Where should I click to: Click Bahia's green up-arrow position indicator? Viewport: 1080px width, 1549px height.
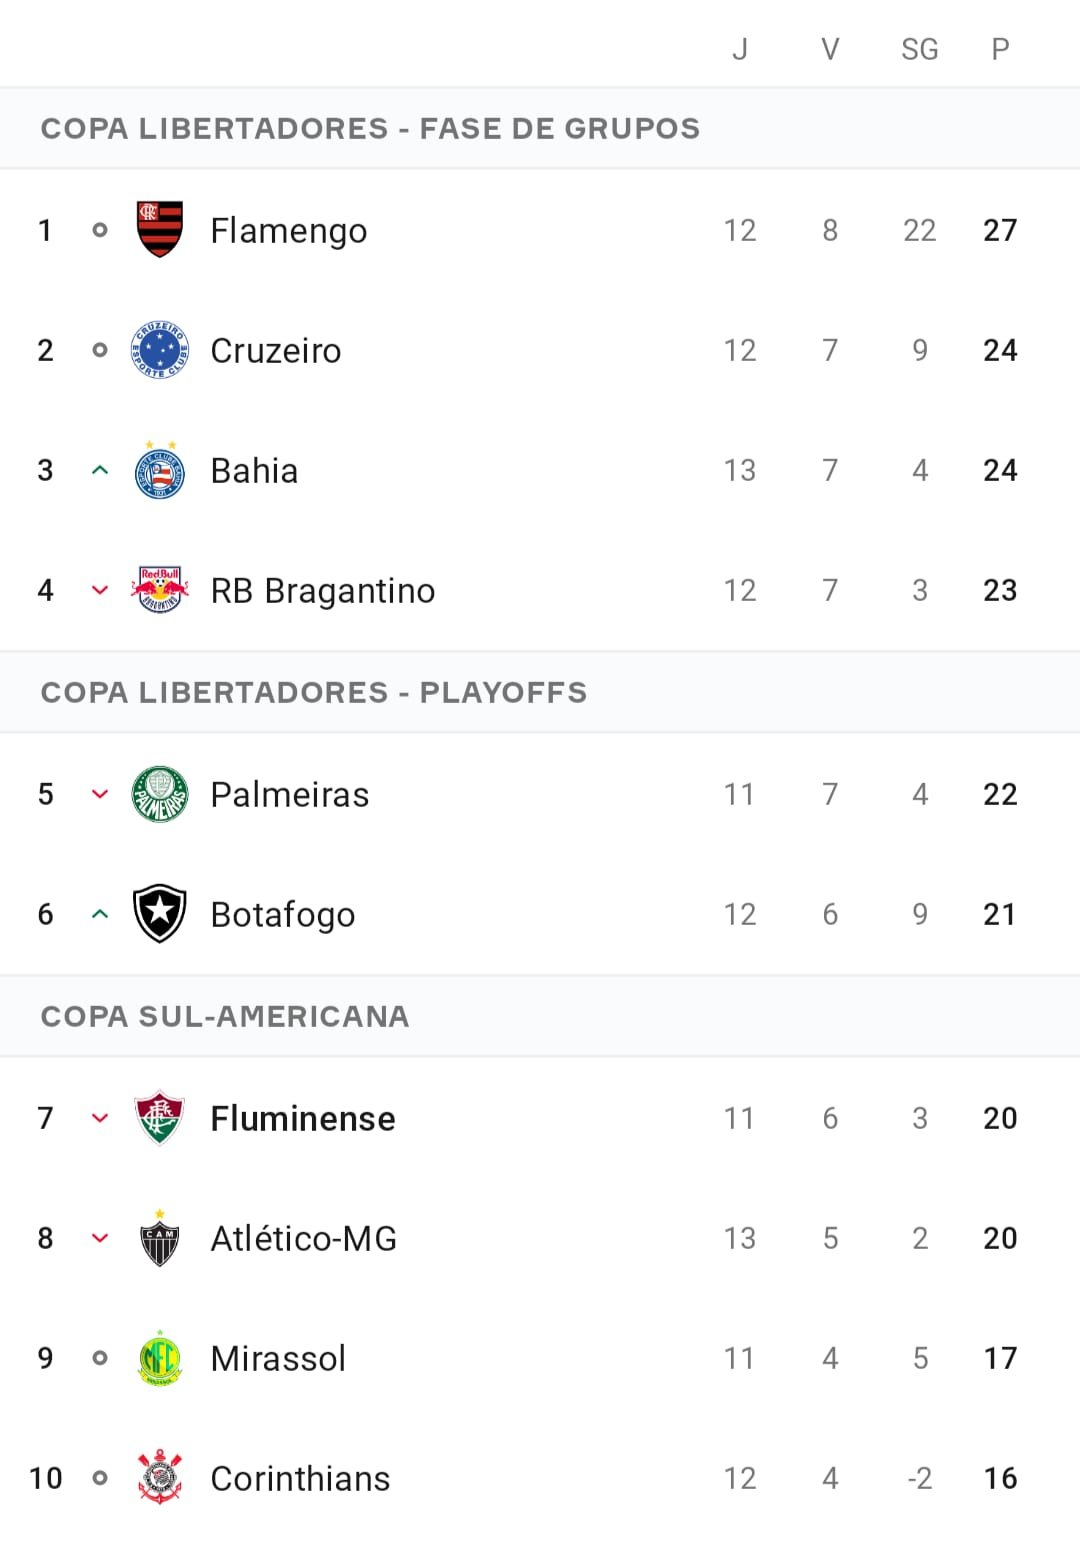100,470
